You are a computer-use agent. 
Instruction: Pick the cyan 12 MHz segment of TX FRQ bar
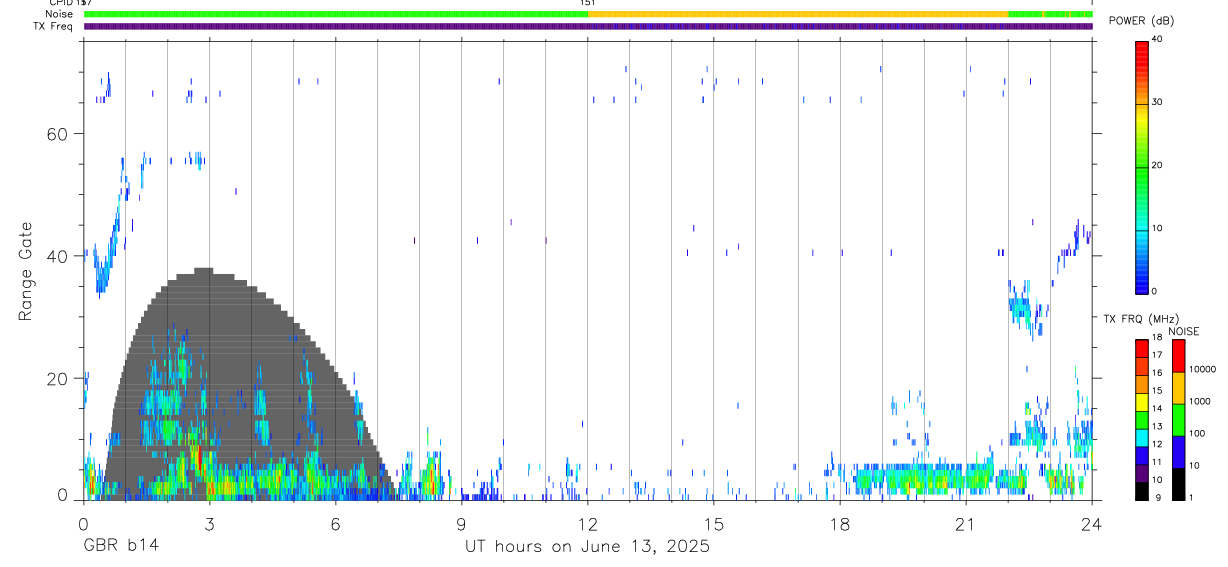coord(1142,436)
